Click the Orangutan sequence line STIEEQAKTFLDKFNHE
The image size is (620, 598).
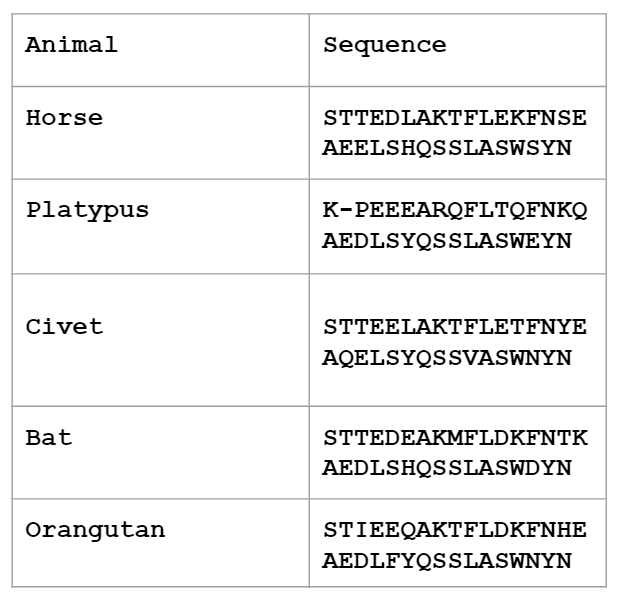pyautogui.click(x=455, y=531)
